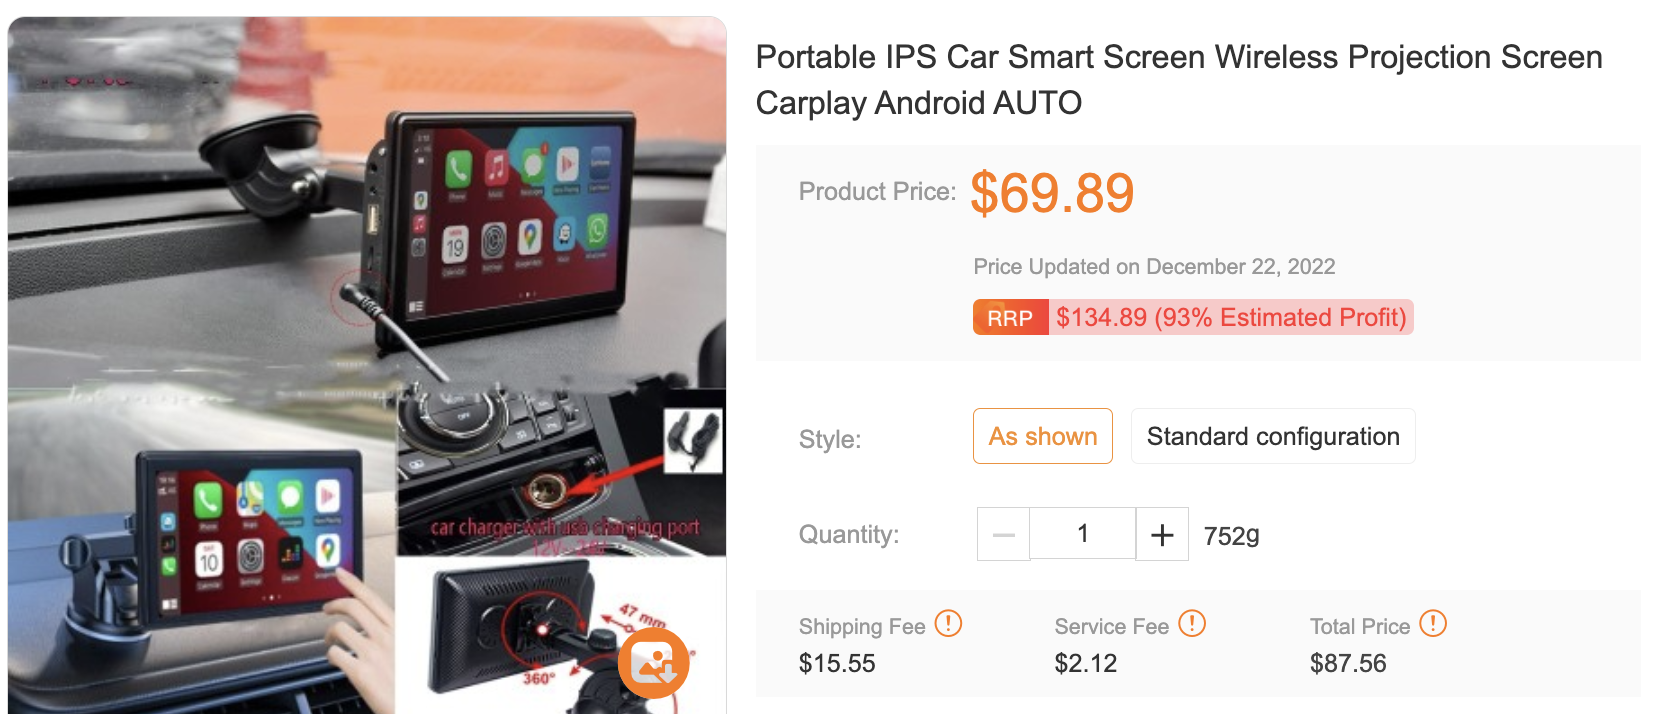Increase quantity with the plus button
The height and width of the screenshot is (714, 1658).
(x=1162, y=534)
